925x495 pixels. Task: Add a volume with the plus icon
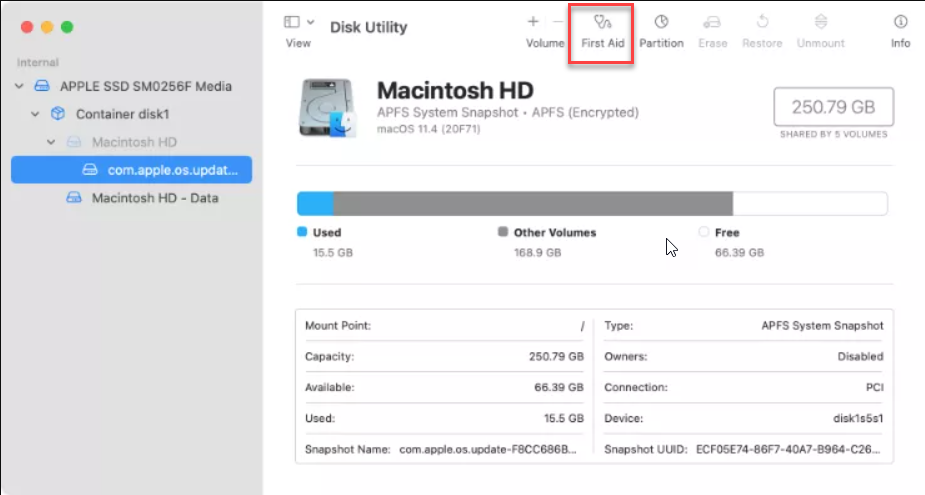tap(533, 22)
